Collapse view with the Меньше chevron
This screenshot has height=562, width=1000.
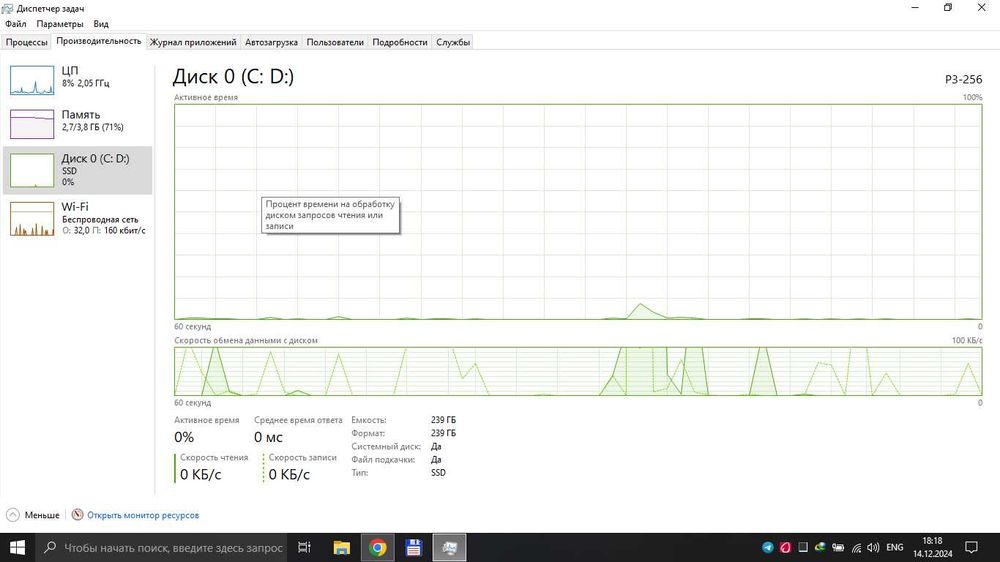13,515
